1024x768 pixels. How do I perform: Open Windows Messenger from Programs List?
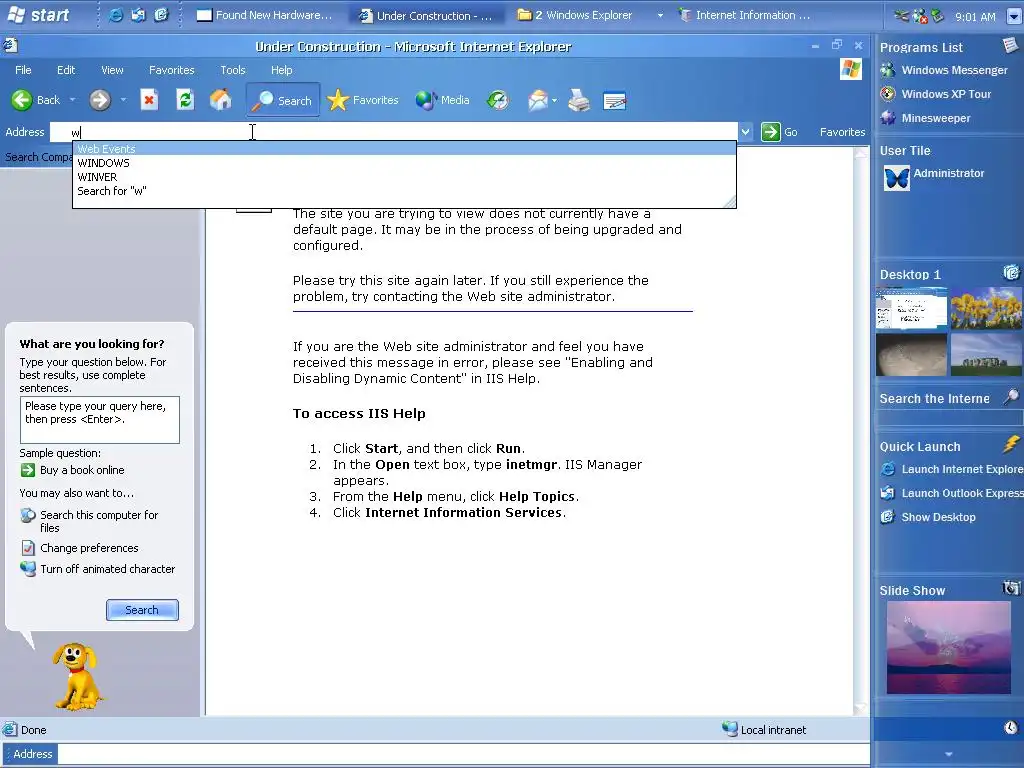click(x=944, y=70)
